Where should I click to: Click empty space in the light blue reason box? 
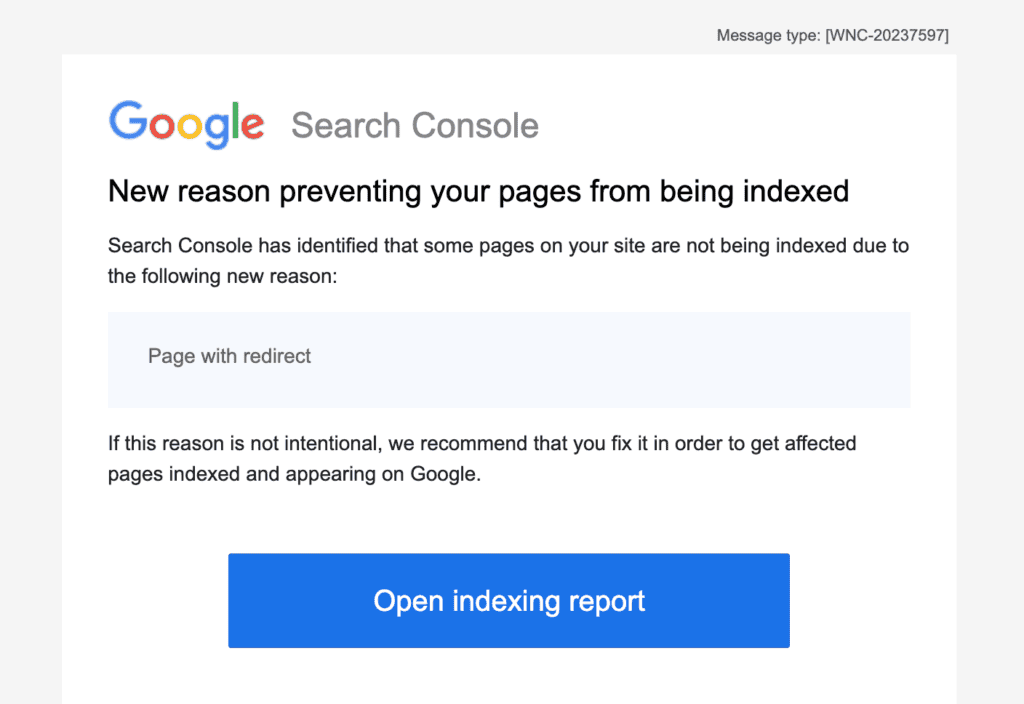click(650, 360)
